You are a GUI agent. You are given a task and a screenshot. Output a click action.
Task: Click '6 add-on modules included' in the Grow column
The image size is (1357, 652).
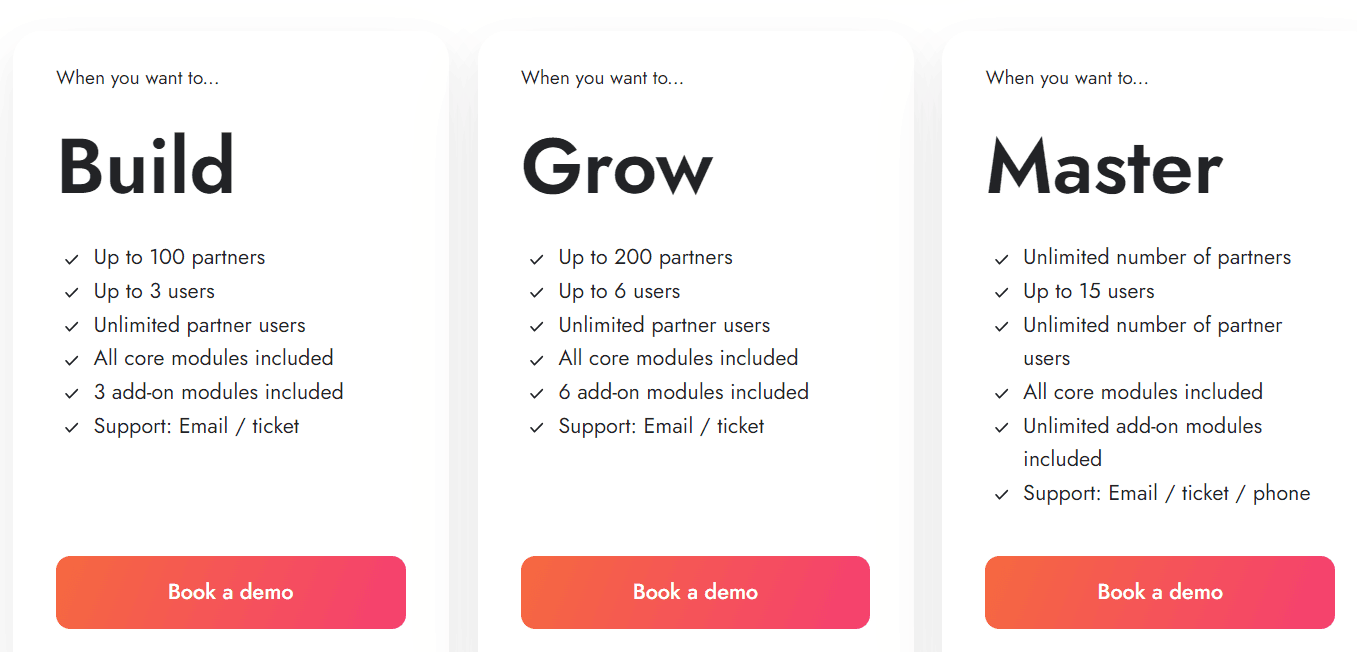pos(684,392)
